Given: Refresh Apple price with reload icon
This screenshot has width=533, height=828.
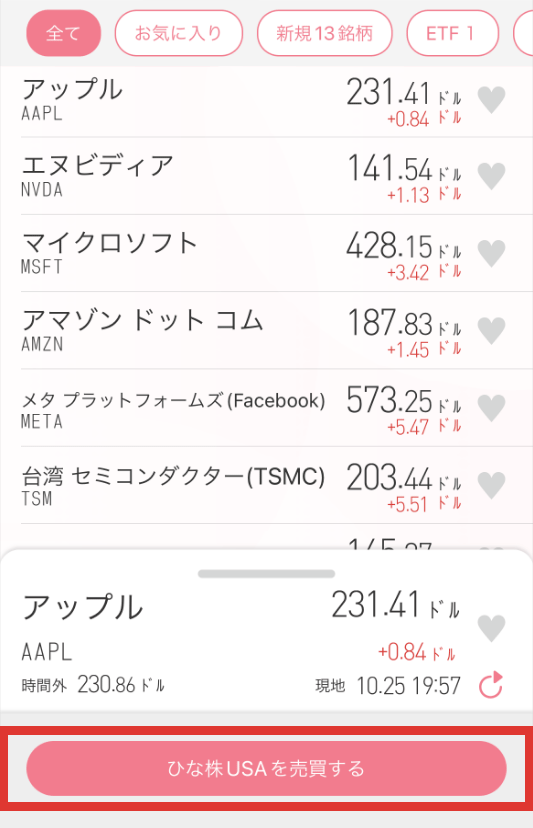Looking at the screenshot, I should pos(491,685).
